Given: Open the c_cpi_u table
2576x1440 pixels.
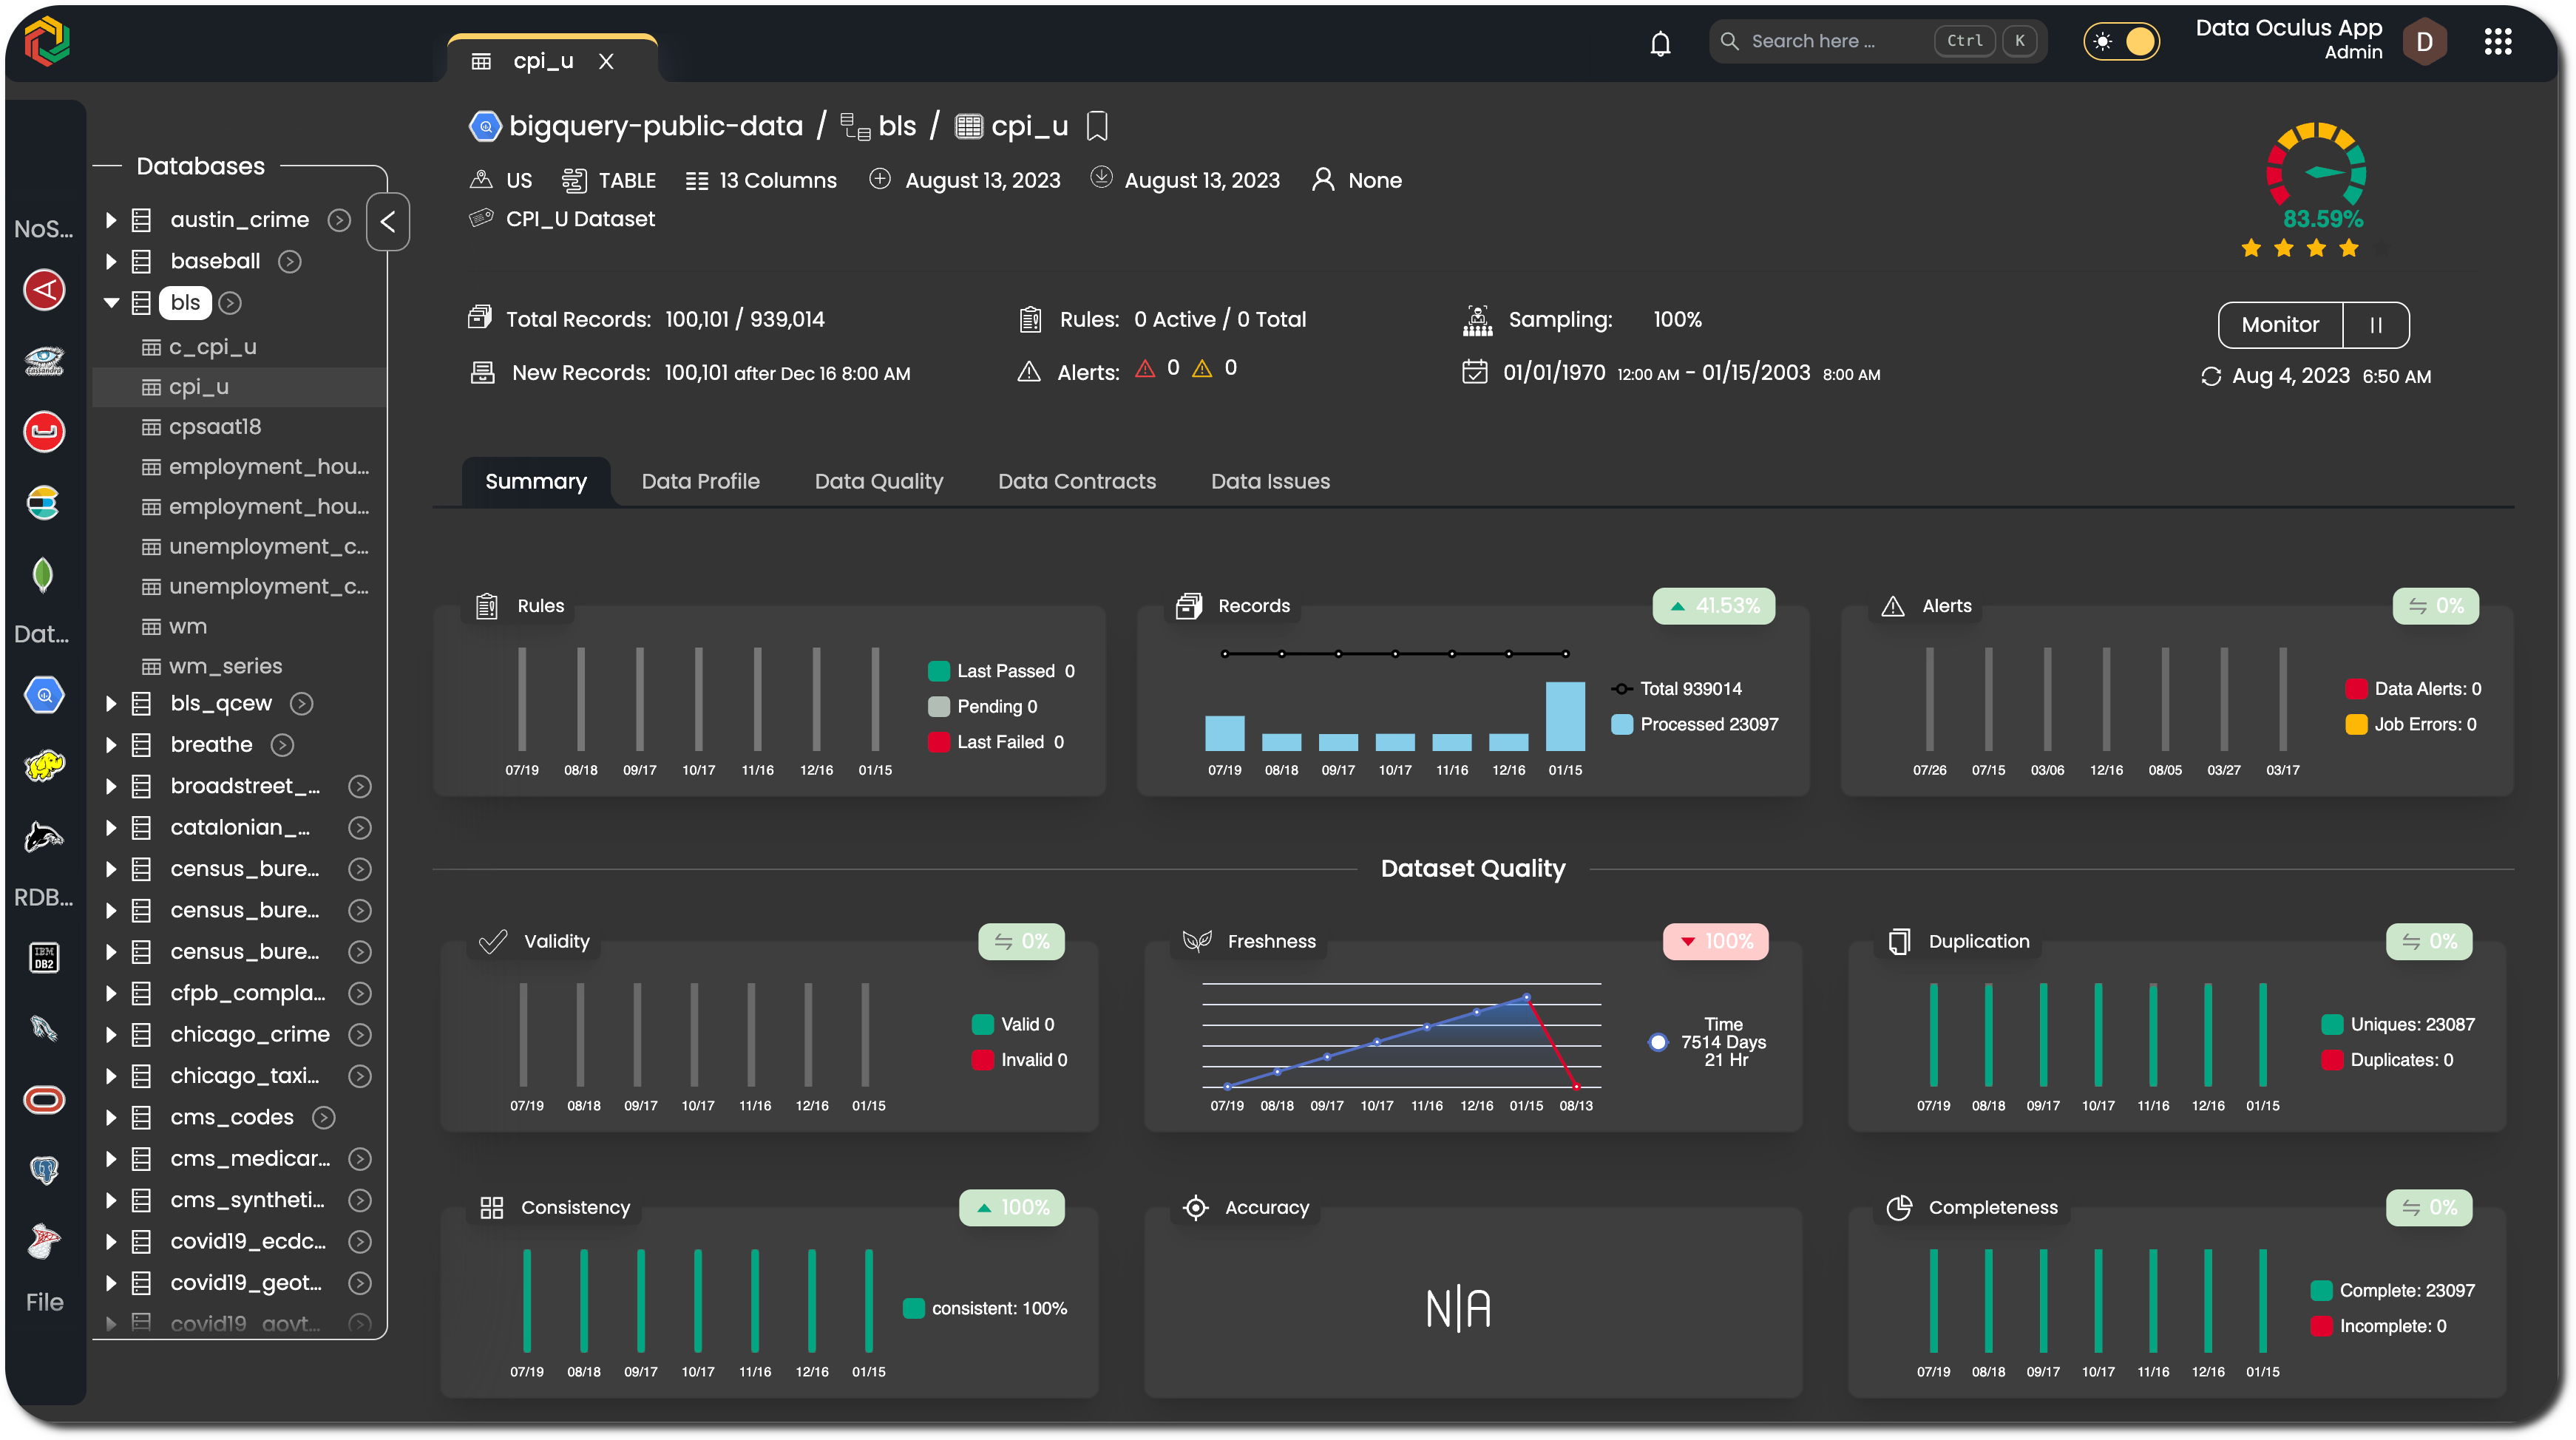Looking at the screenshot, I should click(212, 347).
